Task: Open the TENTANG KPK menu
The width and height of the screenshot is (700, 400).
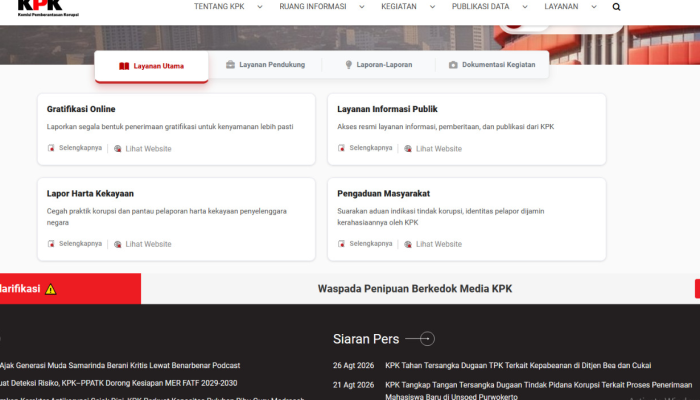Action: (x=219, y=7)
